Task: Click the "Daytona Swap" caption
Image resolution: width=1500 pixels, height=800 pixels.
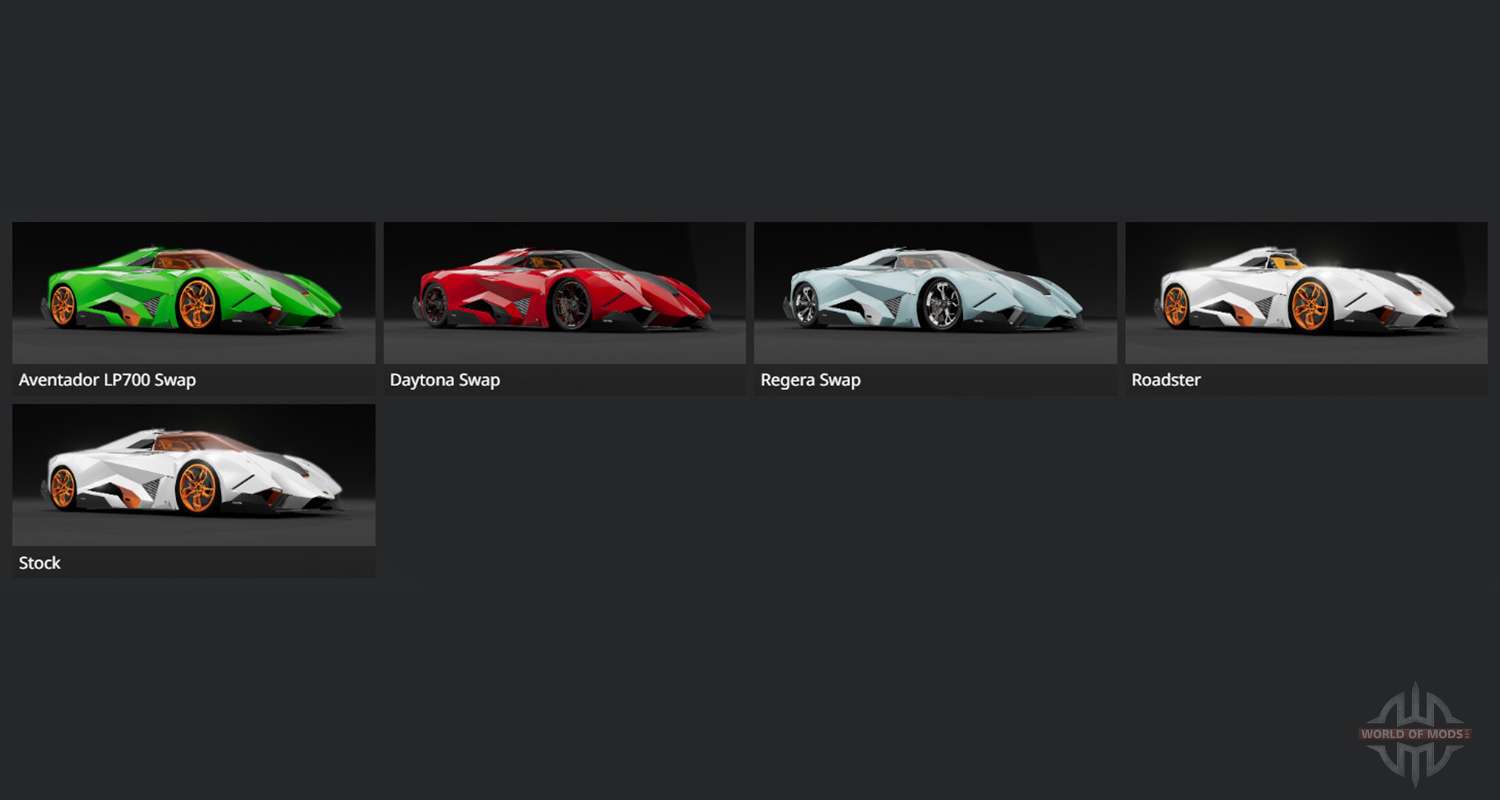Action: pyautogui.click(x=445, y=380)
